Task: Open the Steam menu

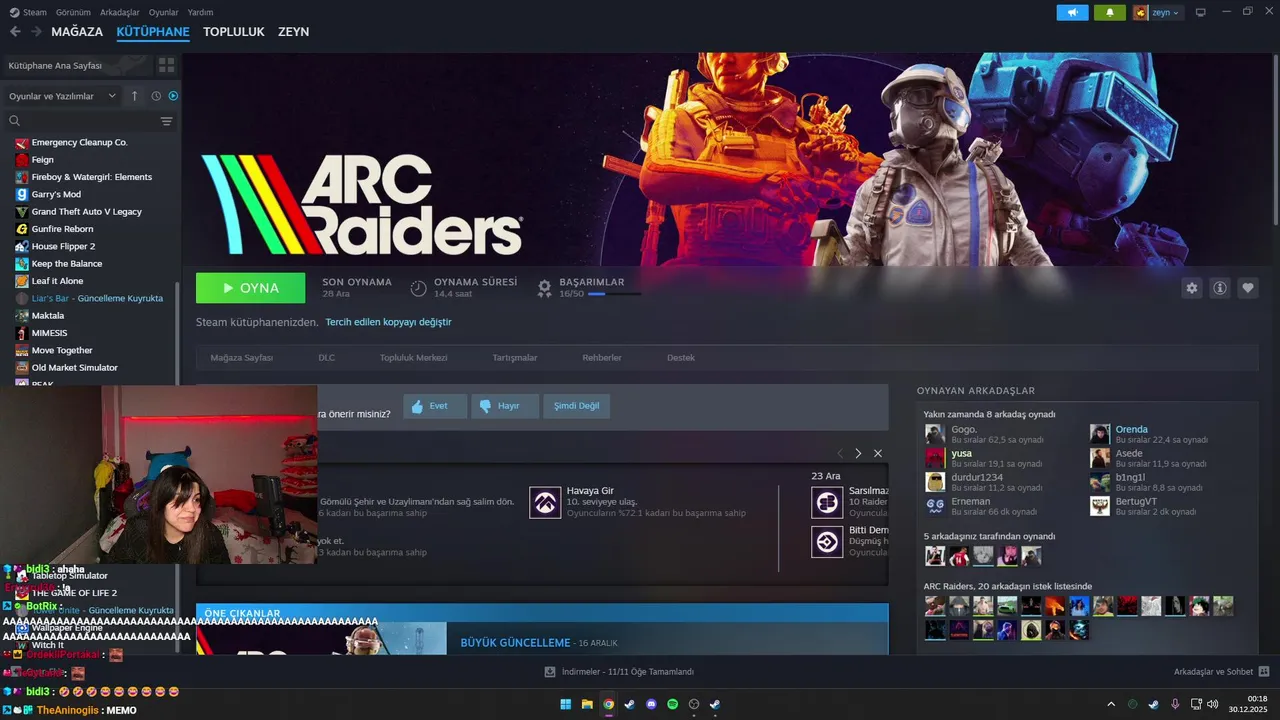Action: [28, 12]
